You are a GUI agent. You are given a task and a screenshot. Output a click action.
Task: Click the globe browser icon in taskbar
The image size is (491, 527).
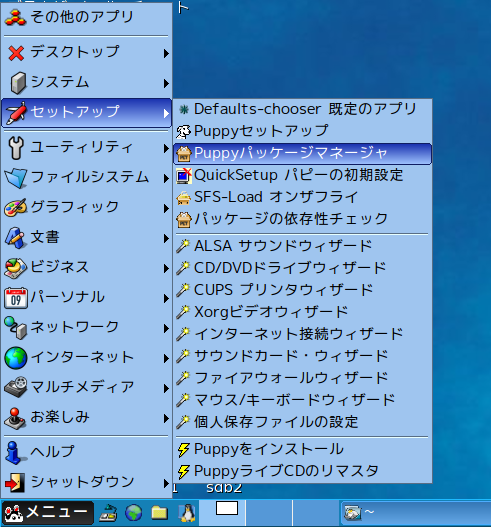[x=133, y=513]
